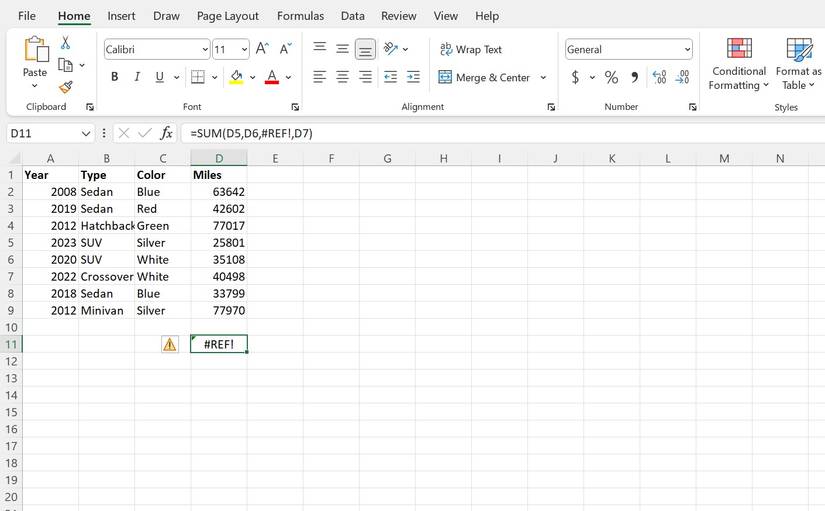
Task: Apply Comma Style
Action: point(635,77)
